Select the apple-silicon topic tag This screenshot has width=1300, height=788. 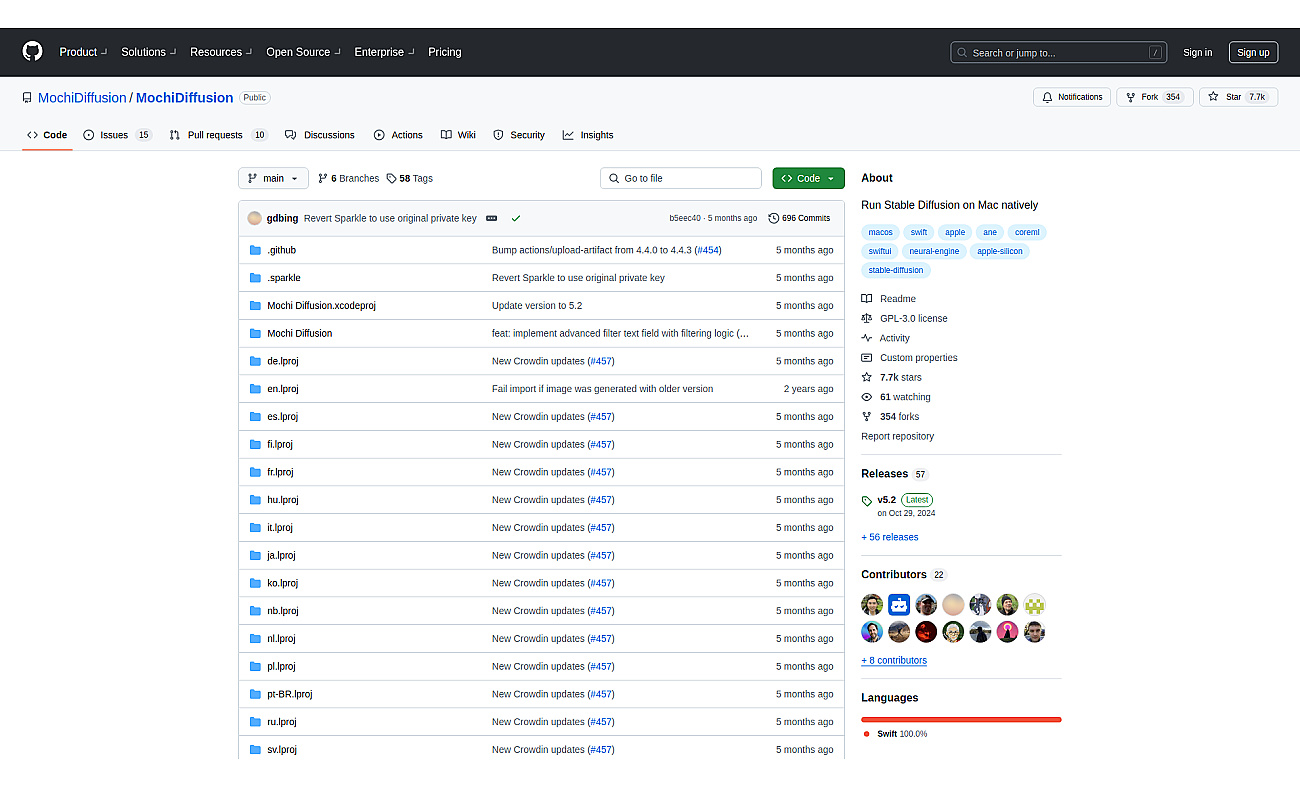coord(1000,251)
